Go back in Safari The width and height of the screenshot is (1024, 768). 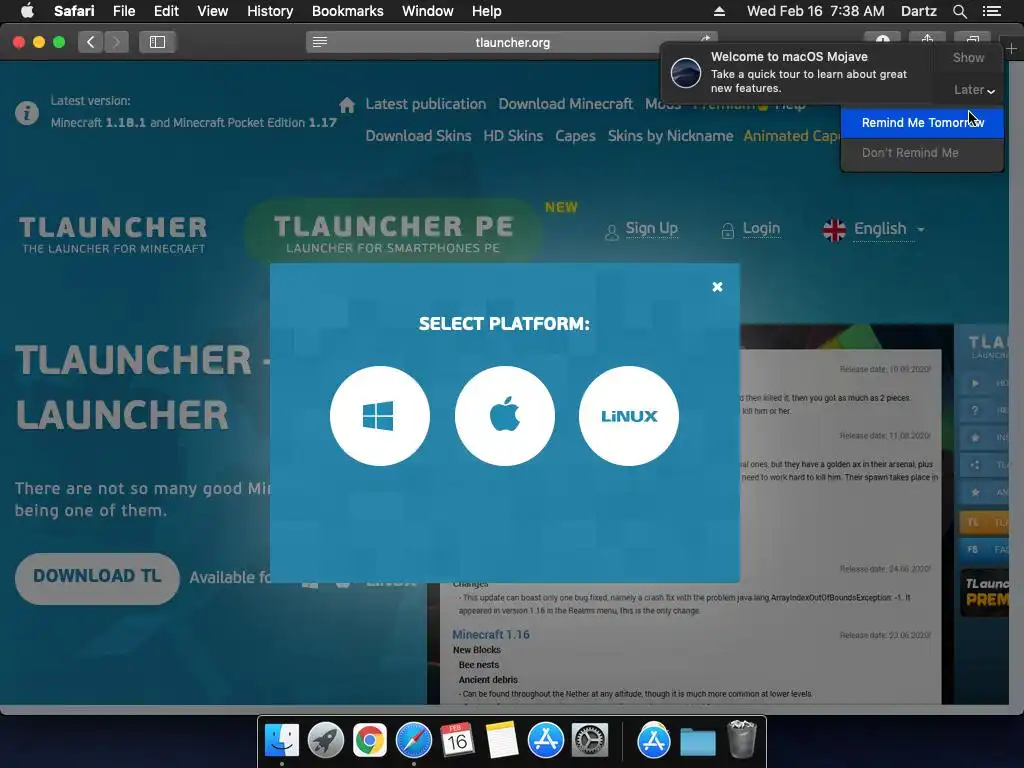pyautogui.click(x=90, y=42)
